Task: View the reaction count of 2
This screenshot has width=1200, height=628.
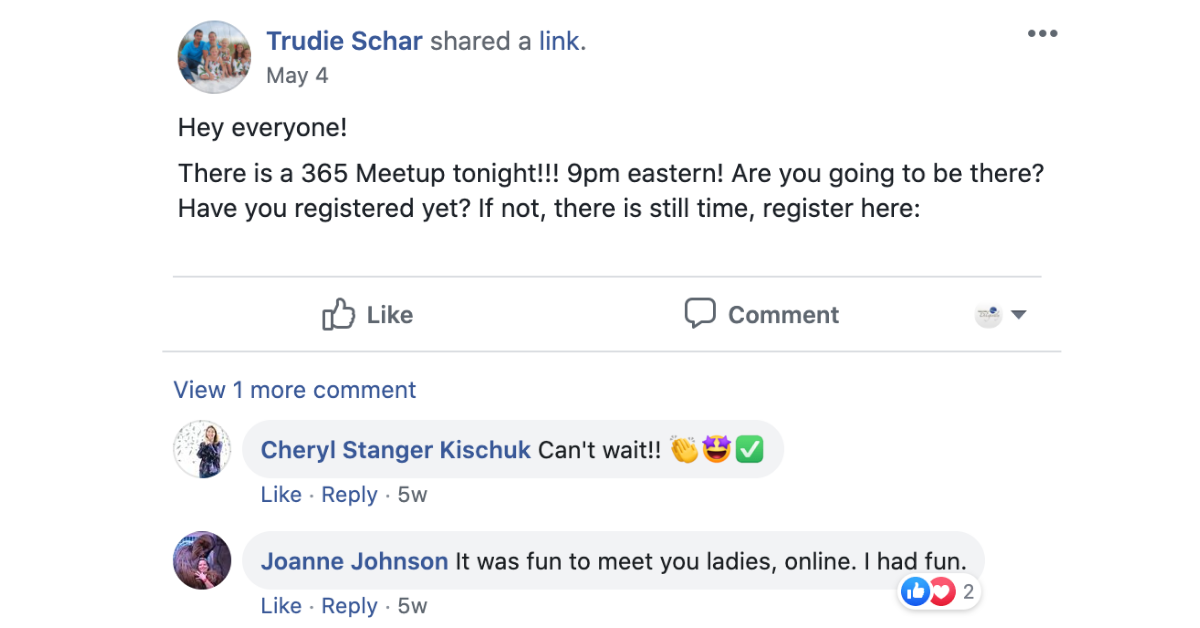Action: 968,592
